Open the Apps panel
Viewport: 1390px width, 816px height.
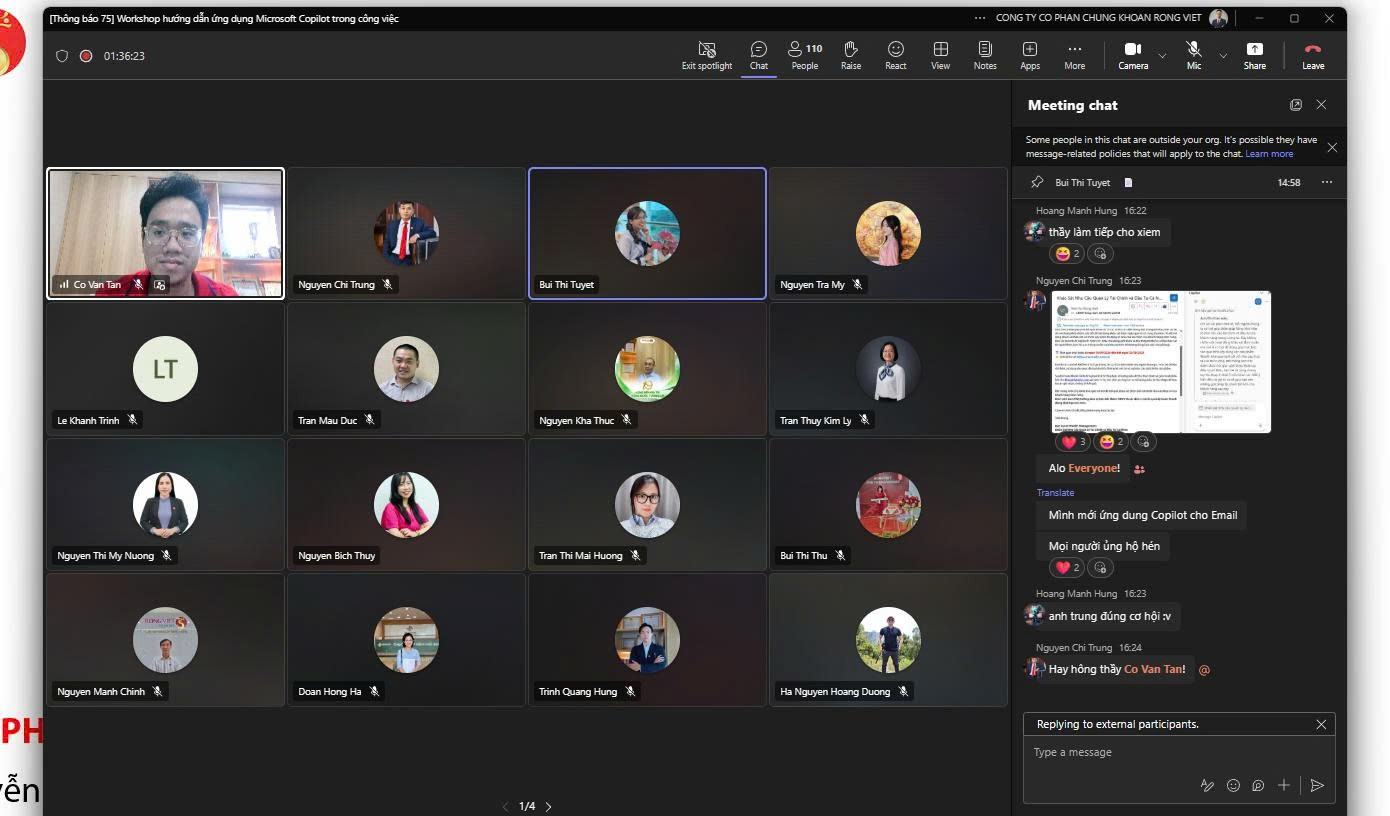(x=1030, y=55)
